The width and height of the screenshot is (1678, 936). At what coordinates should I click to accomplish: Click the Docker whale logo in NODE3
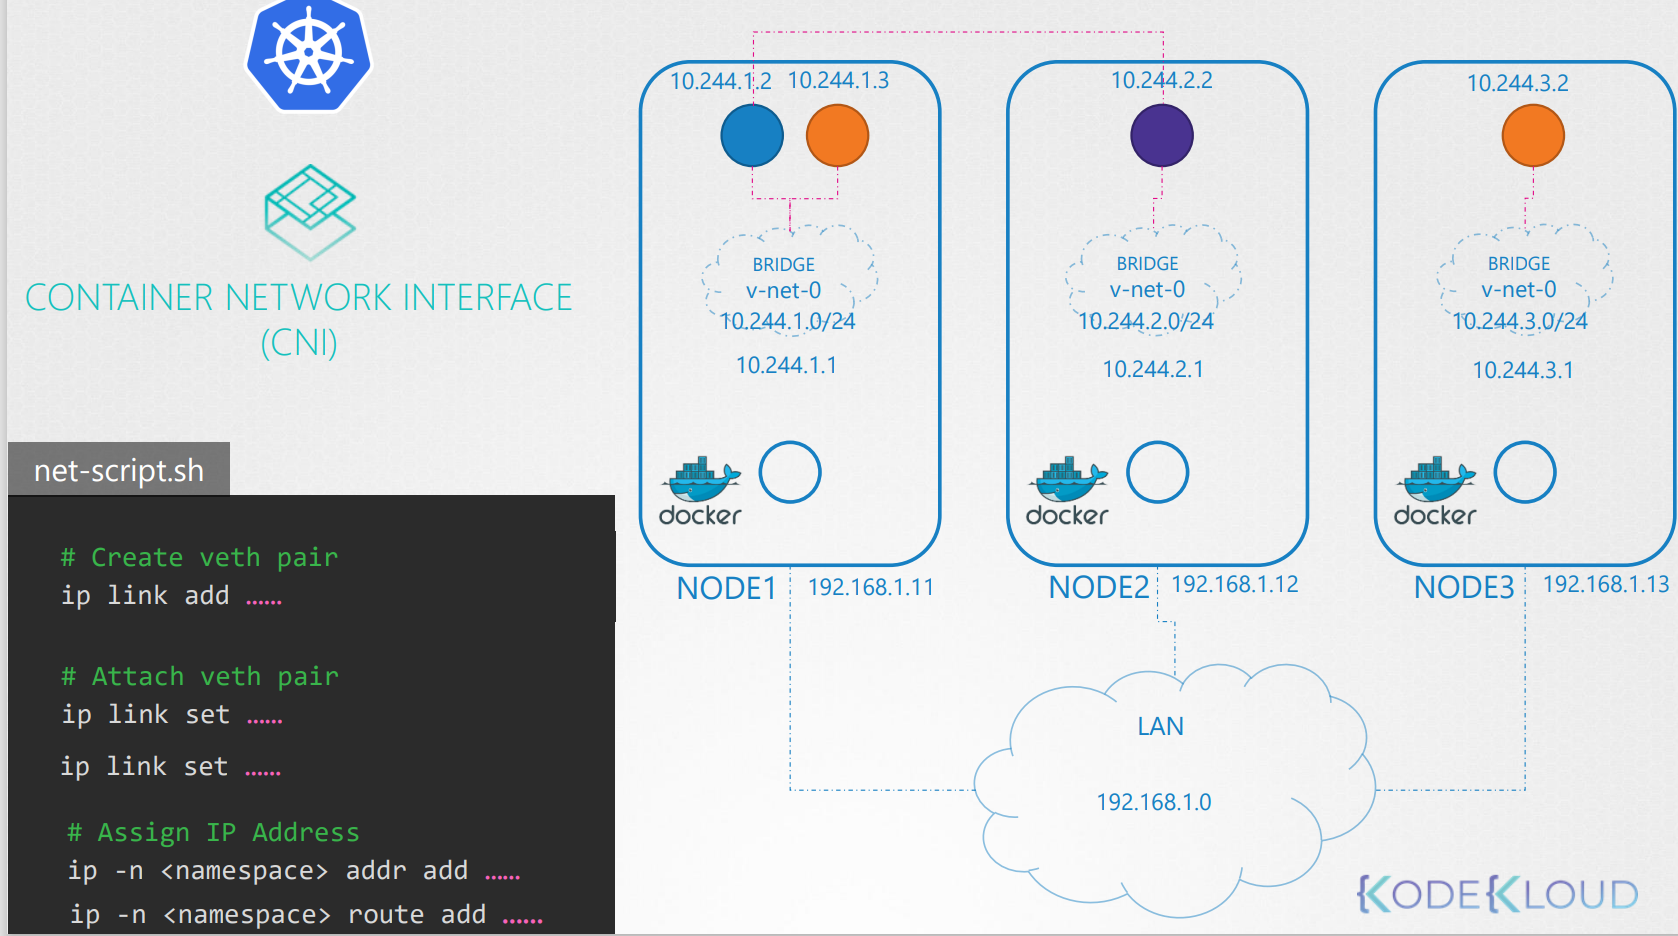(1436, 491)
